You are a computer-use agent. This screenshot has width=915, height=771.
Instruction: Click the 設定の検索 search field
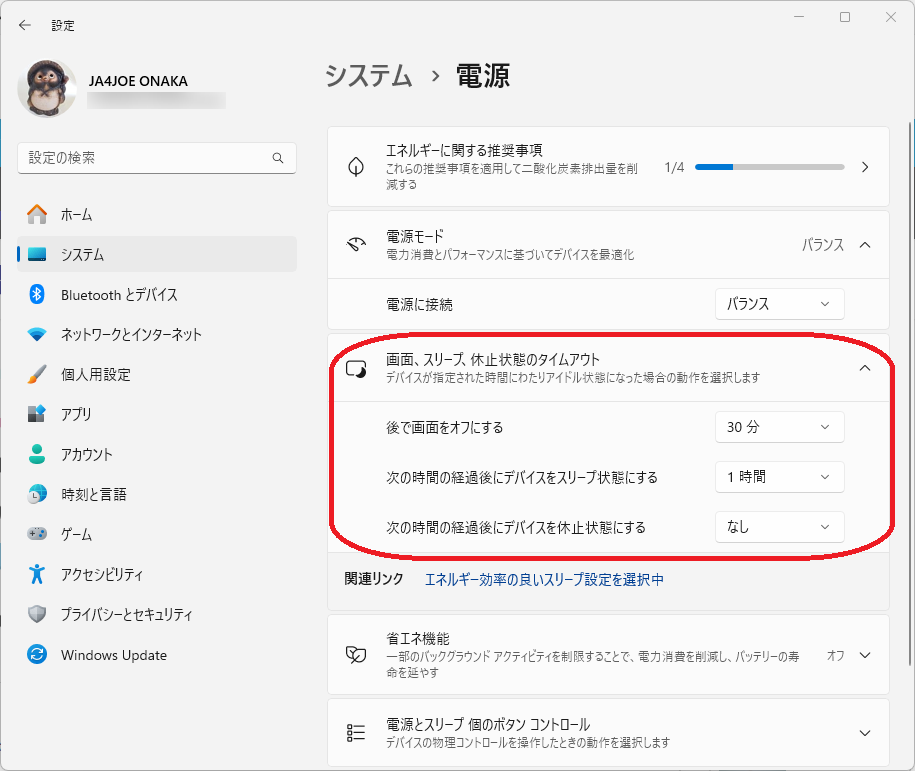[156, 158]
